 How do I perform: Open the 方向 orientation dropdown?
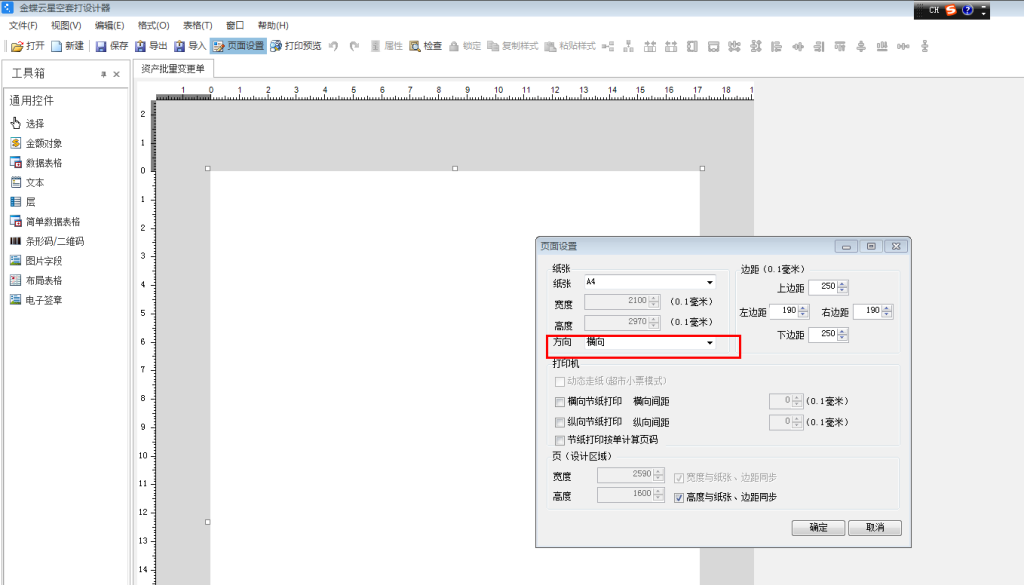[709, 343]
